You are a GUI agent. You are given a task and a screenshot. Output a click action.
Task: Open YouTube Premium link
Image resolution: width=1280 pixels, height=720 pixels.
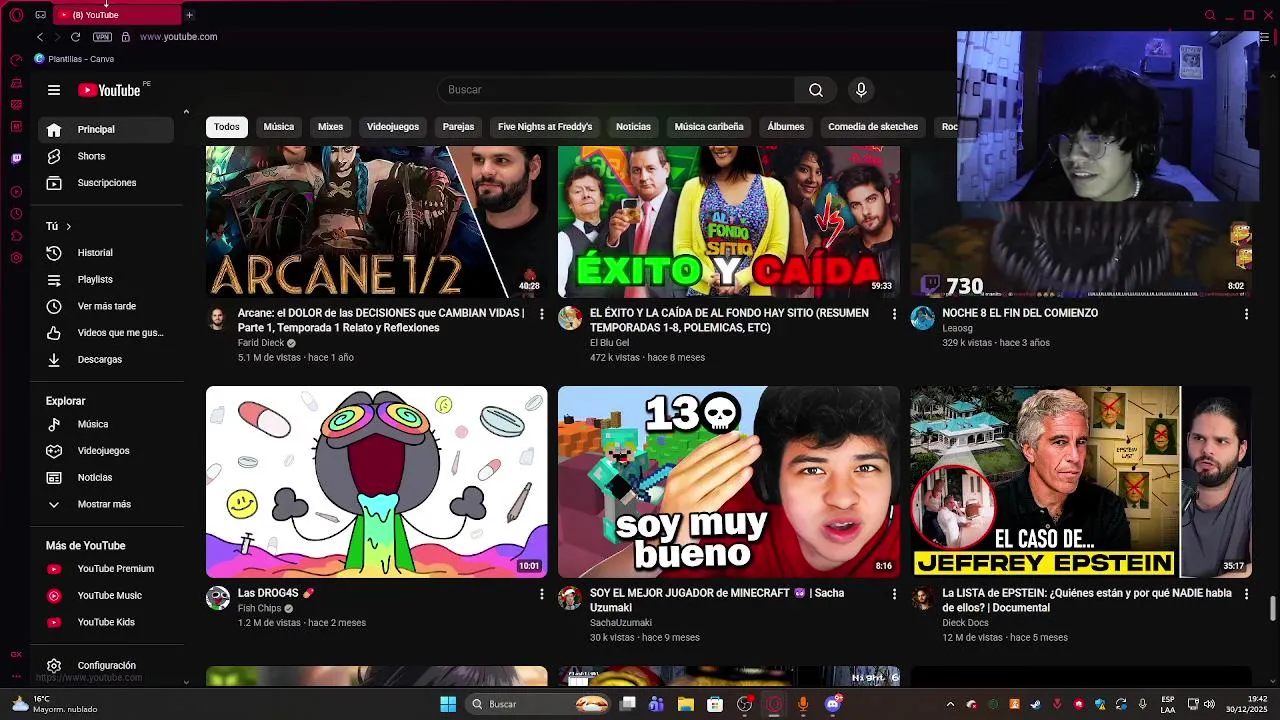107,569
